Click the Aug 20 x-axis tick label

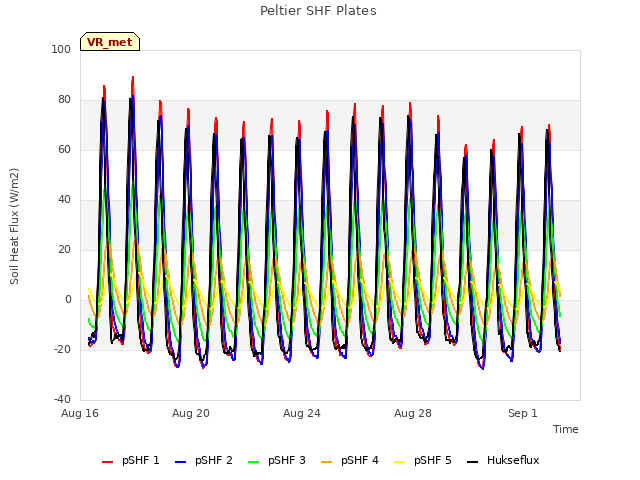point(191,413)
